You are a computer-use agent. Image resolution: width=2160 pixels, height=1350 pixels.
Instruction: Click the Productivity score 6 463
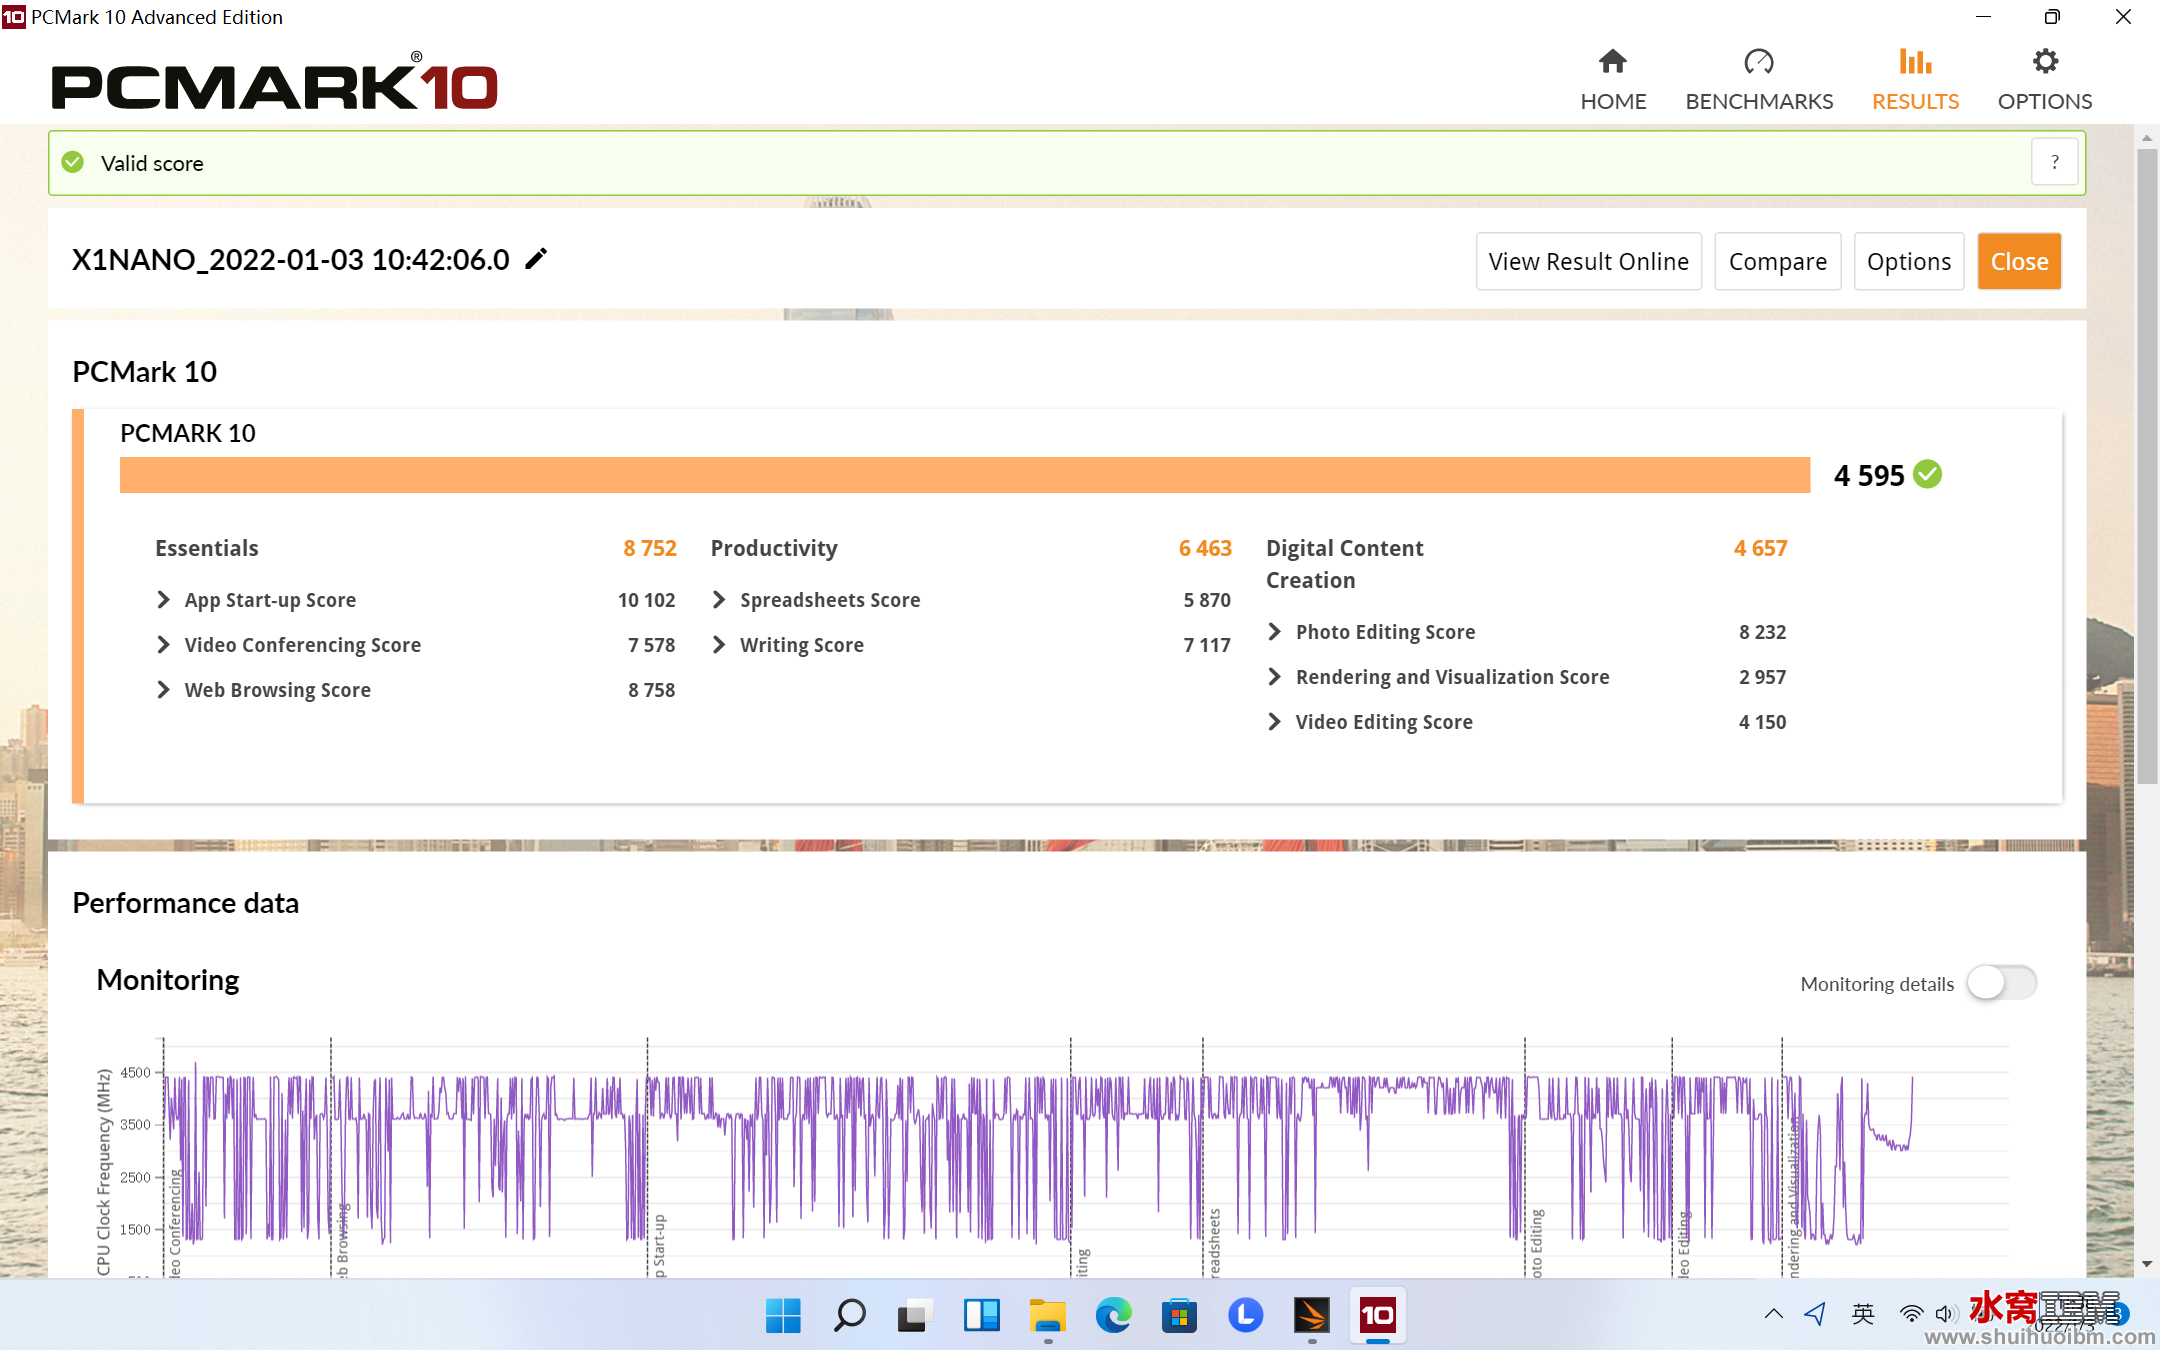[x=1205, y=548]
